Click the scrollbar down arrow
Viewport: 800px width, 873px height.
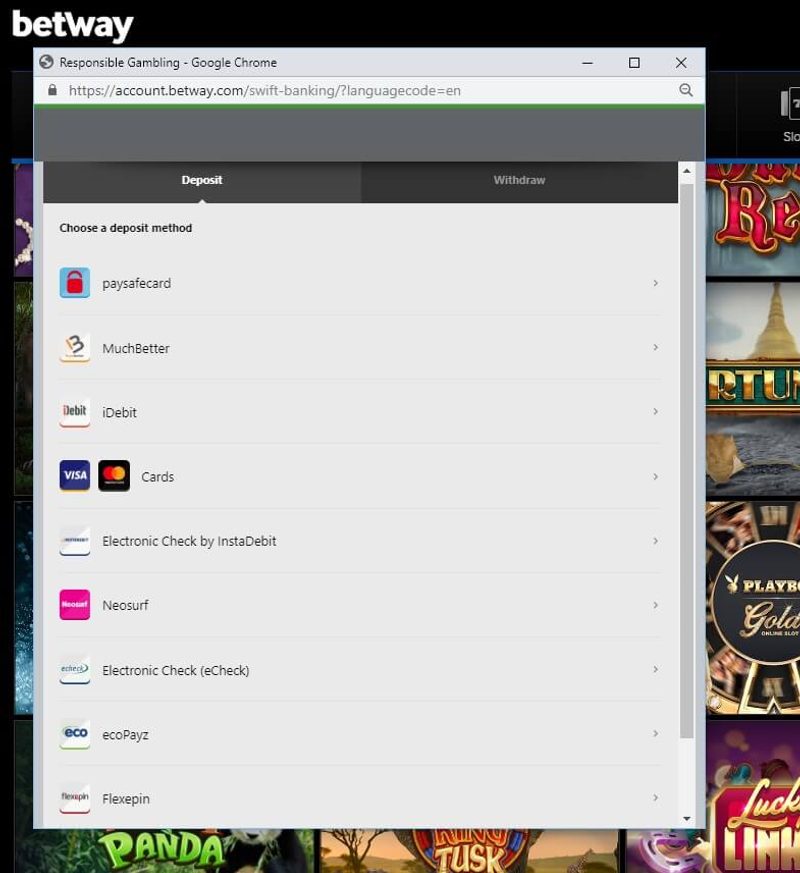click(x=686, y=819)
